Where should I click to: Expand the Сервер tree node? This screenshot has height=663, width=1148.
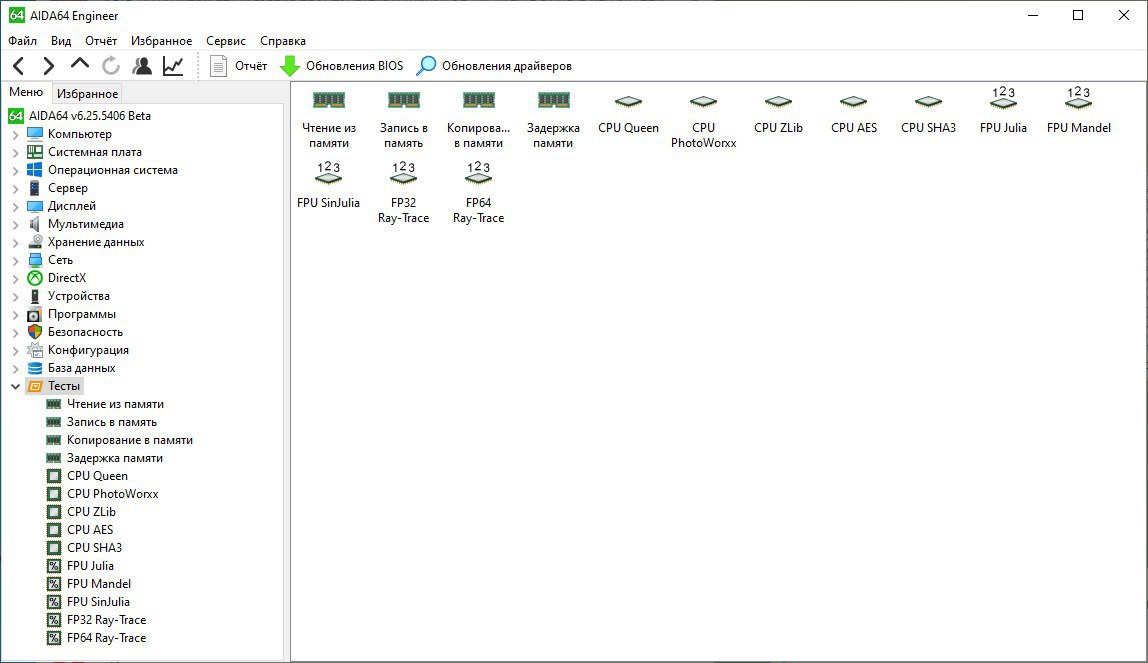[15, 189]
